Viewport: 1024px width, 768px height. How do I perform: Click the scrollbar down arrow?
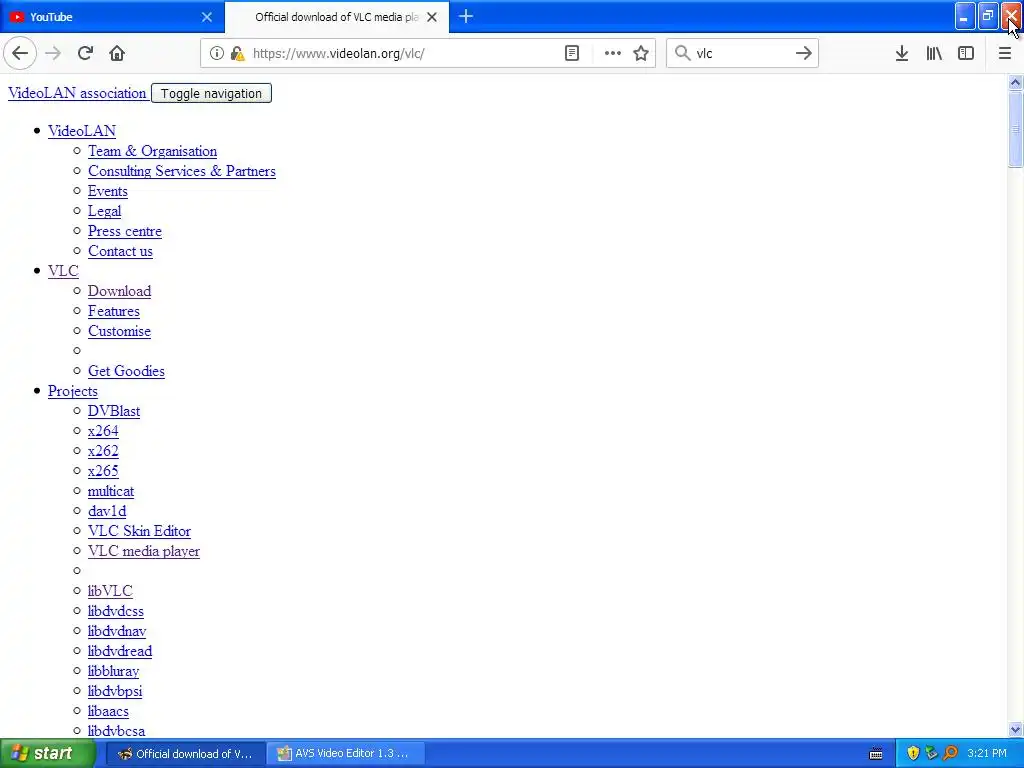1015,729
